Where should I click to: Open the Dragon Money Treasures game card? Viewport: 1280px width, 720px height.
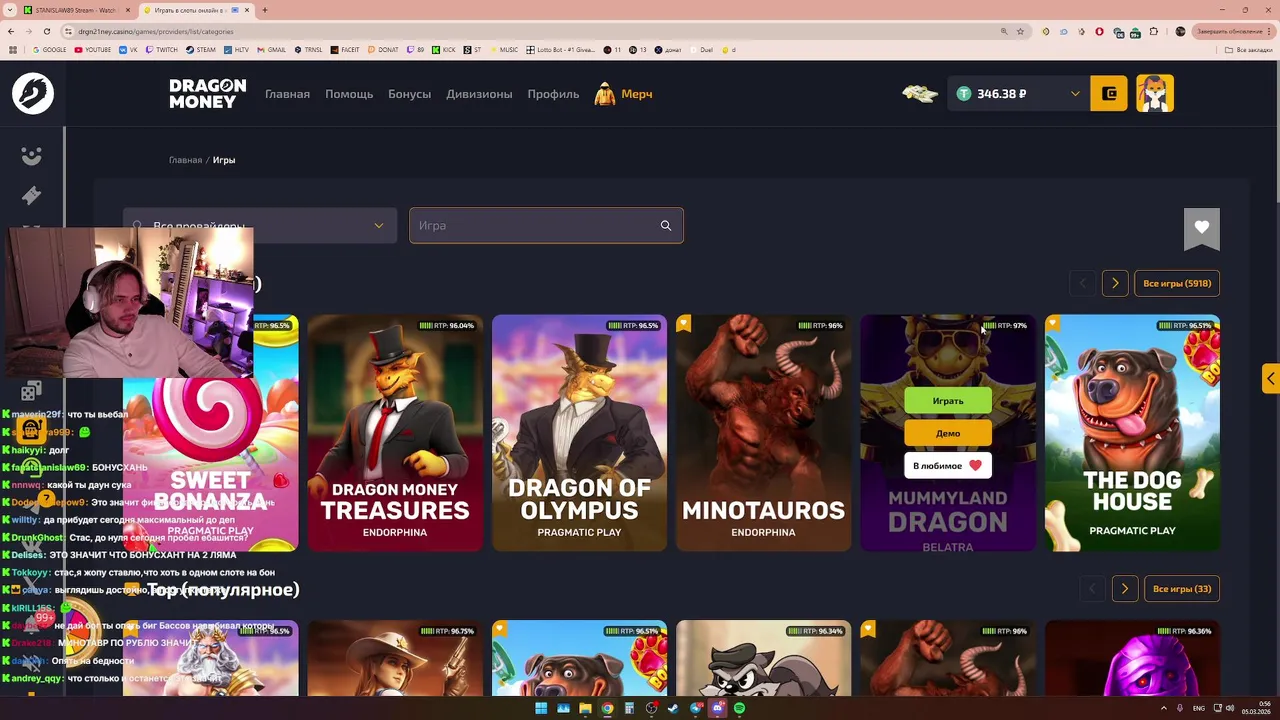(x=395, y=433)
